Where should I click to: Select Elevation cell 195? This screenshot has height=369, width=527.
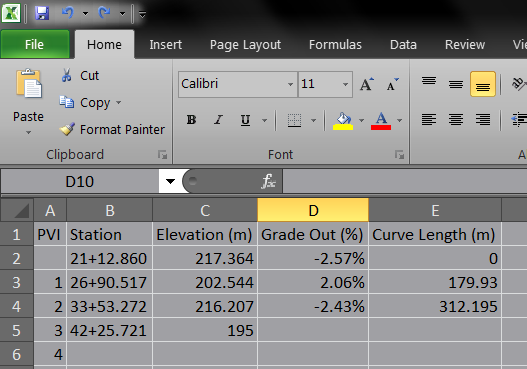click(205, 330)
